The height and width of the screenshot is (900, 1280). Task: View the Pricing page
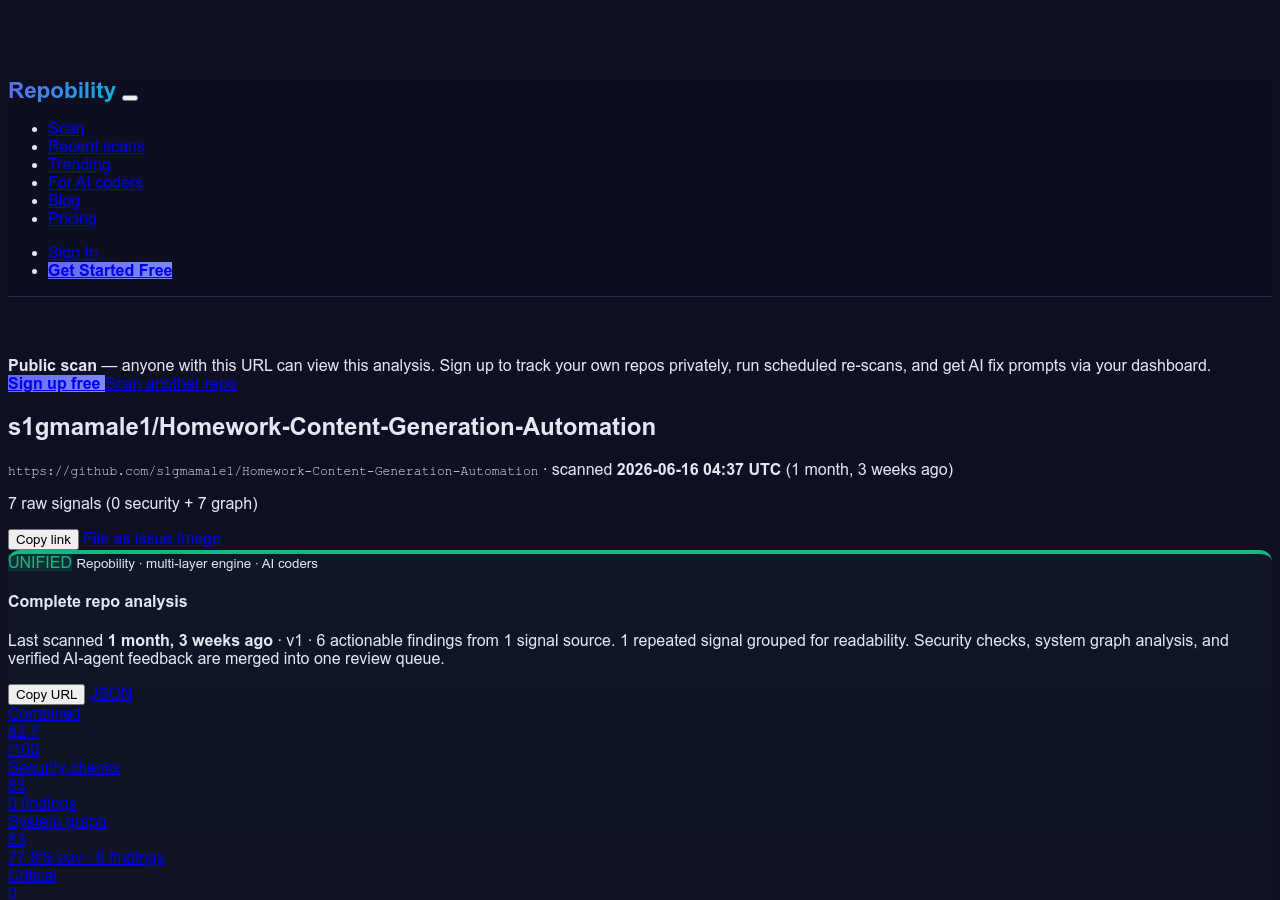(x=72, y=218)
